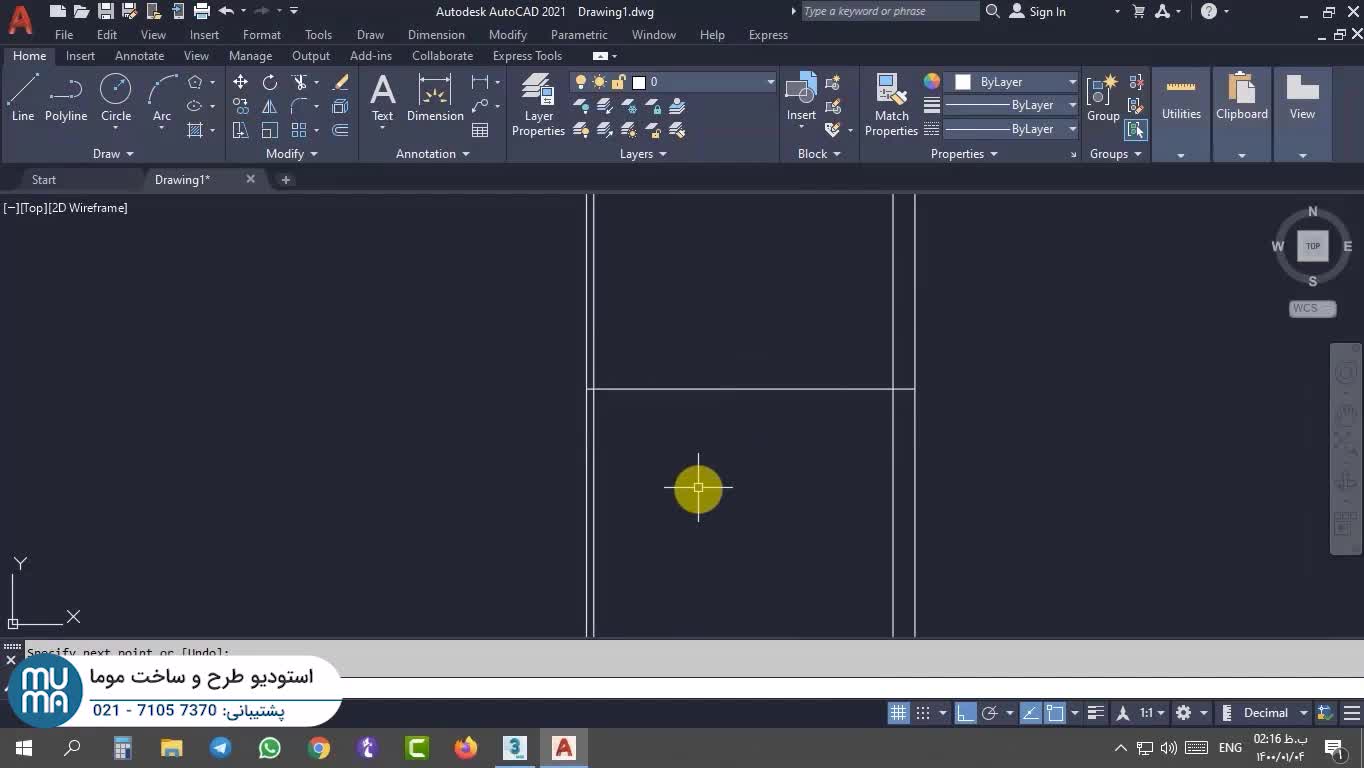Click the Move tool in Modify panel
Image resolution: width=1364 pixels, height=768 pixels.
pos(240,82)
